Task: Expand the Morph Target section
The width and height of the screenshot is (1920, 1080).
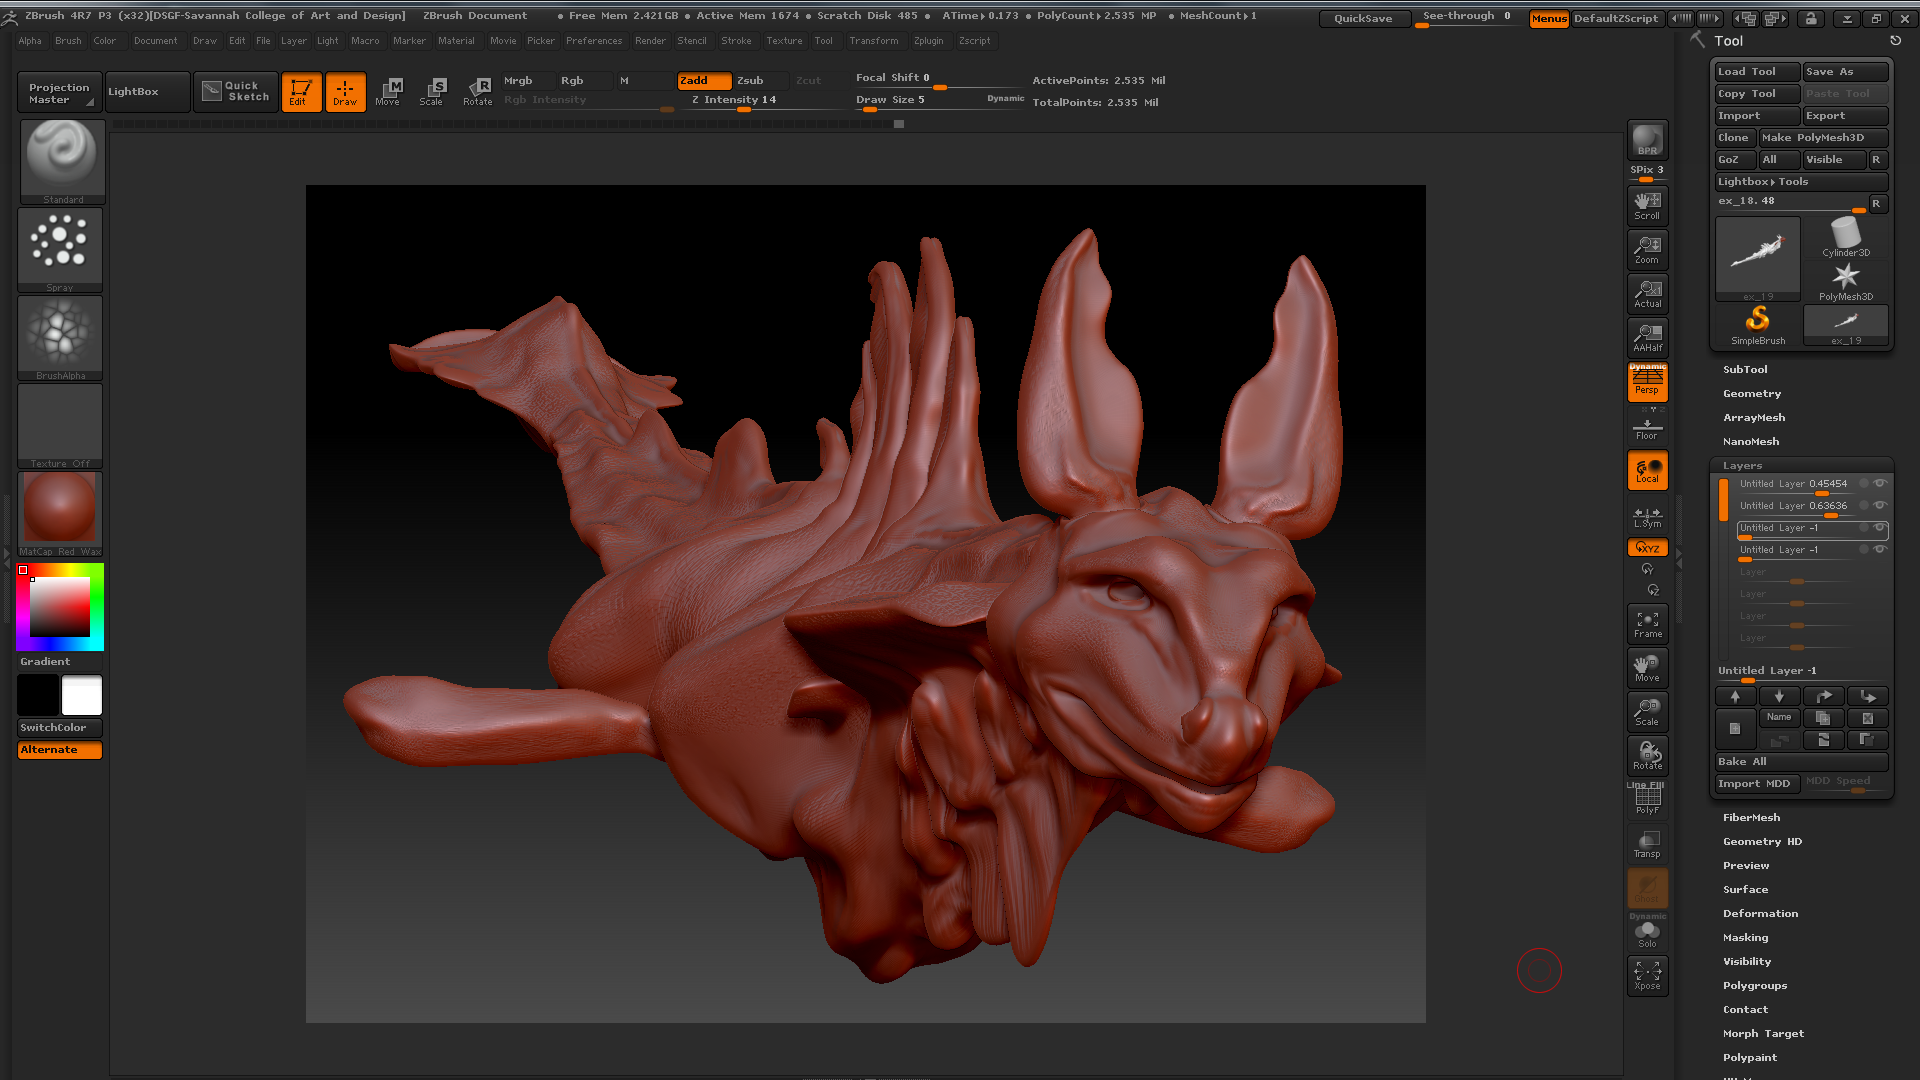Action: pos(1763,1034)
